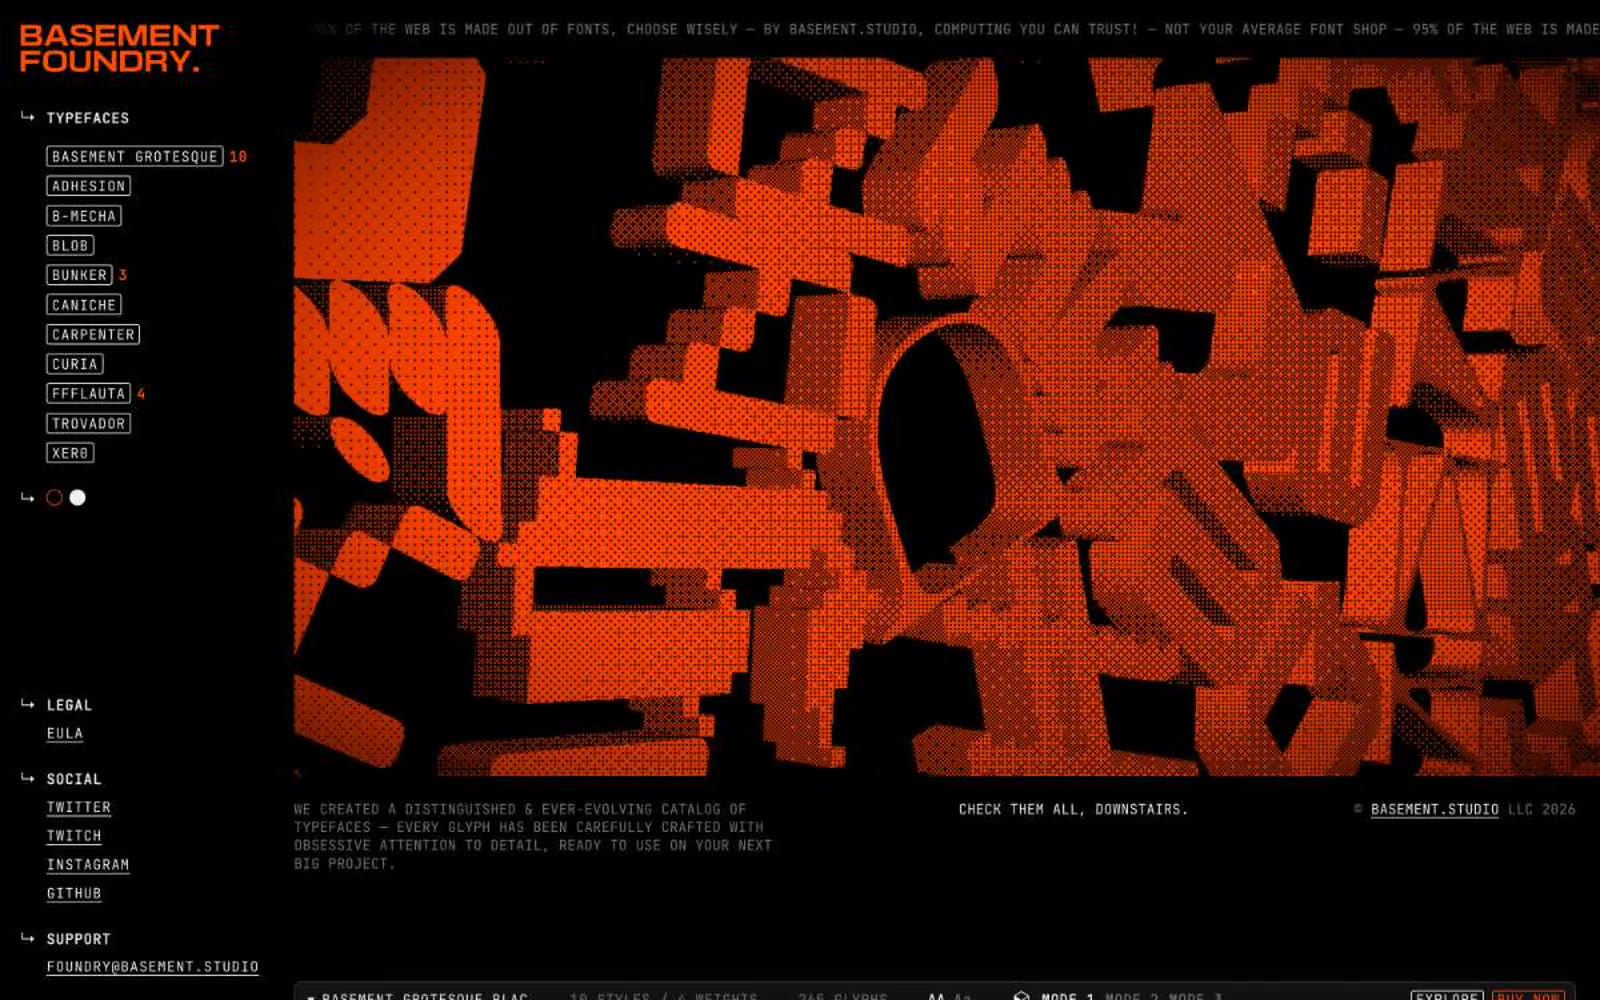This screenshot has width=1600, height=1000.
Task: Open the Curia typeface
Action: coord(75,364)
